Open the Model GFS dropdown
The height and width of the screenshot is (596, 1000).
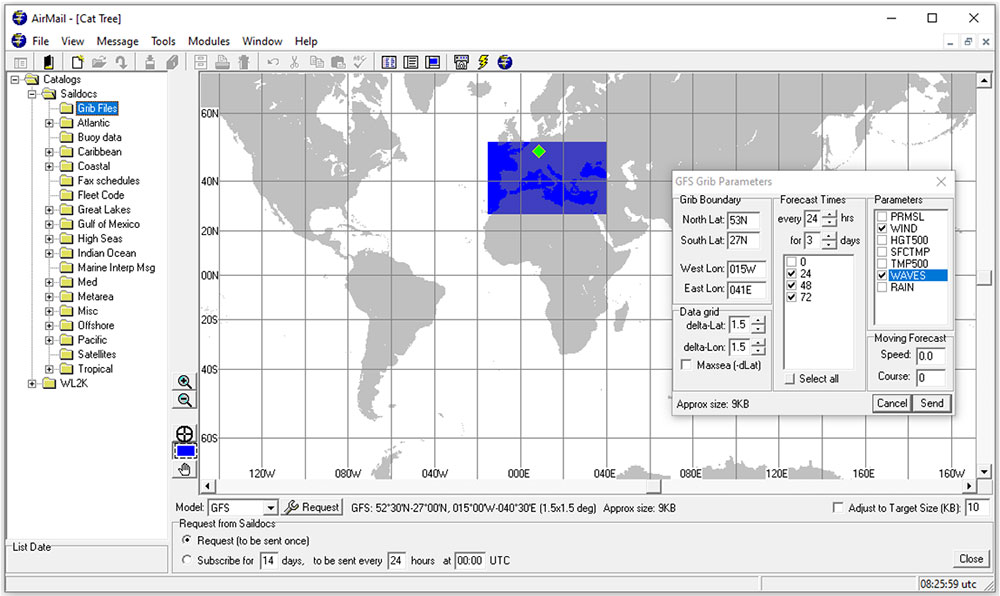270,508
